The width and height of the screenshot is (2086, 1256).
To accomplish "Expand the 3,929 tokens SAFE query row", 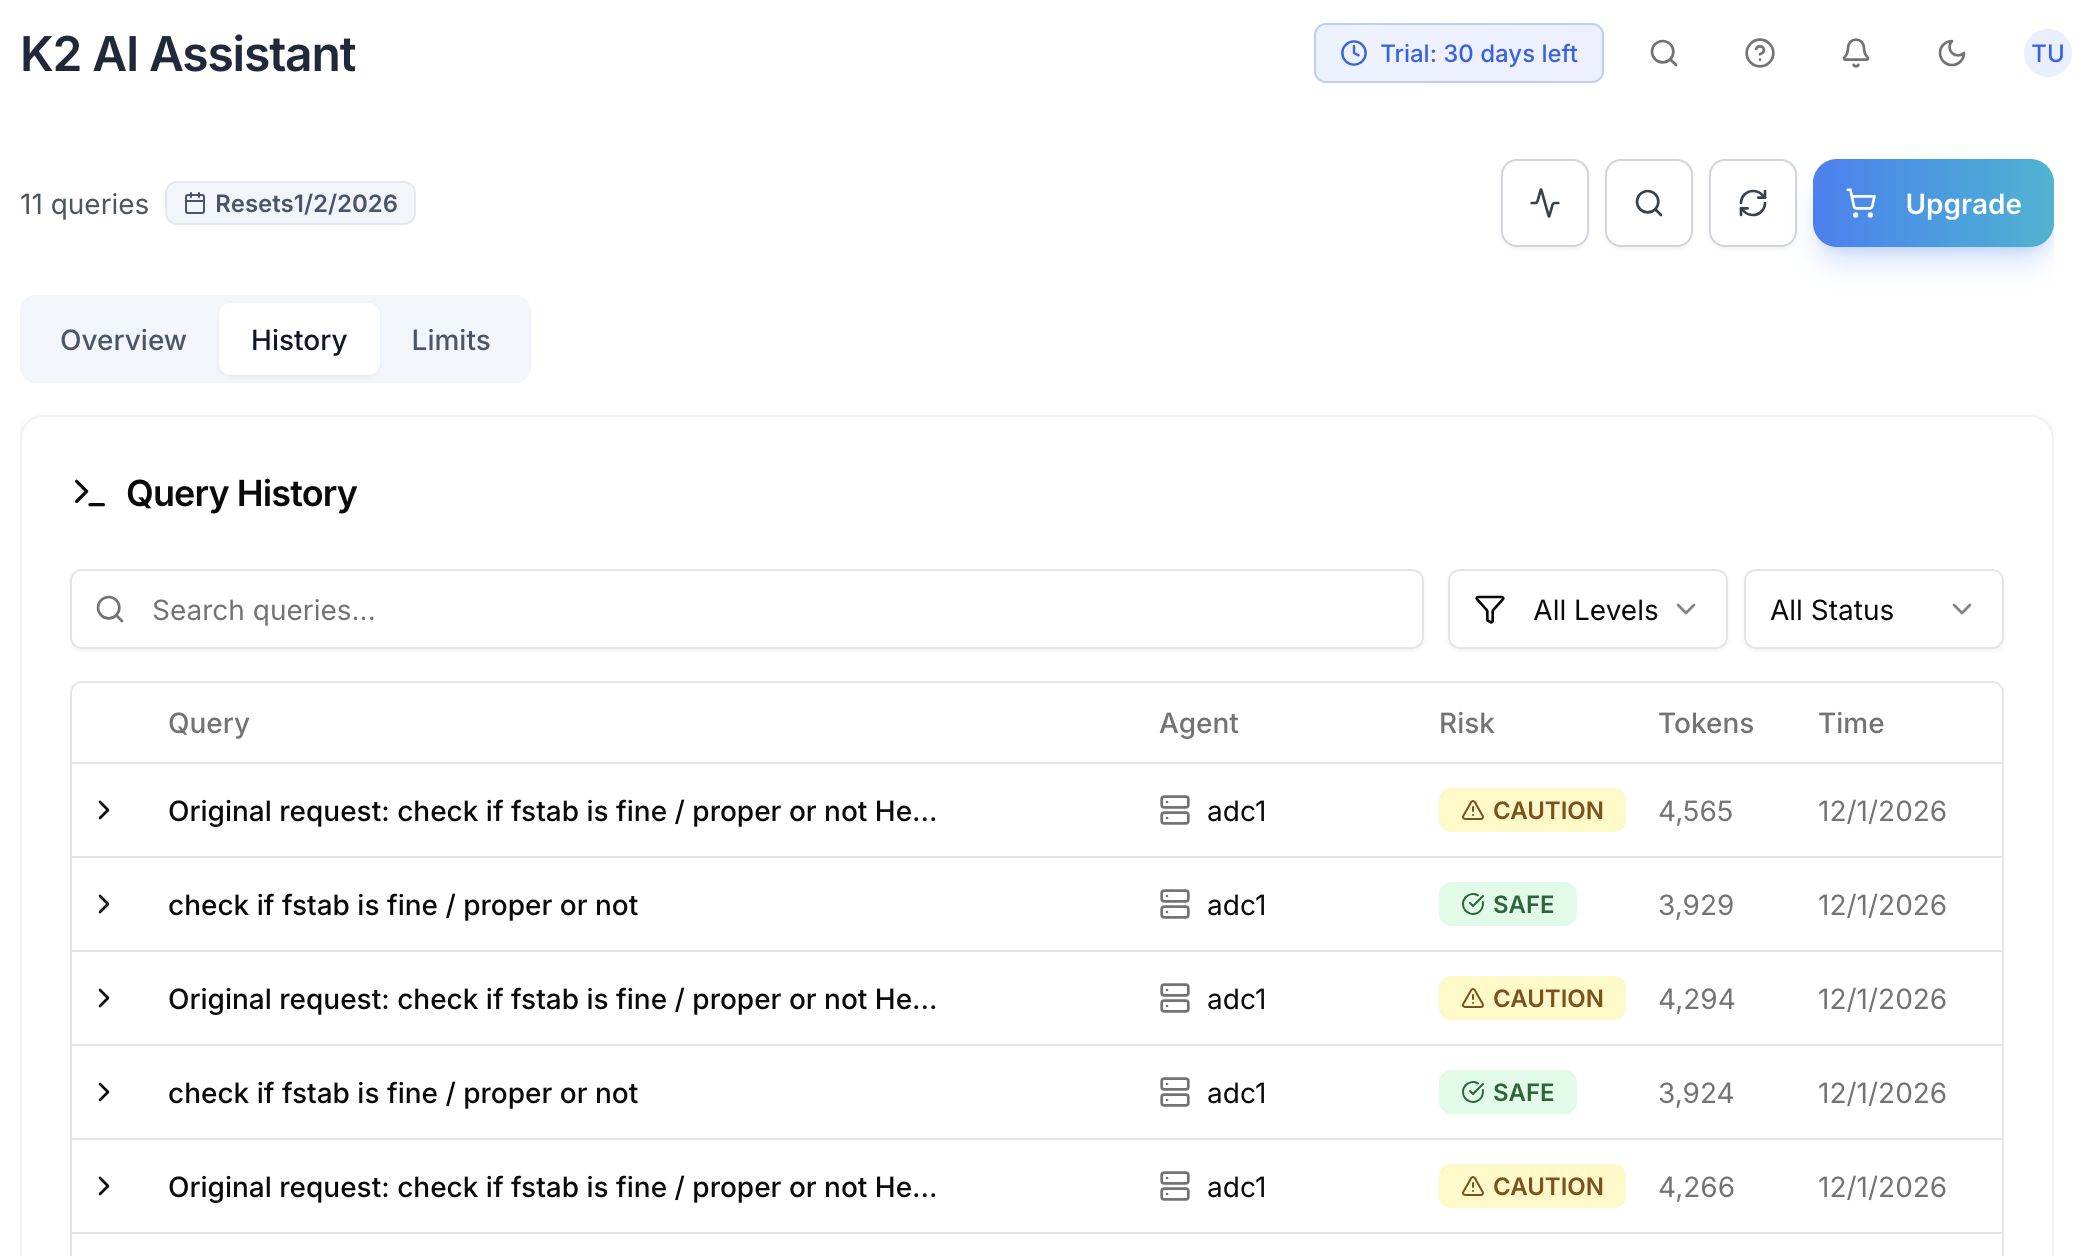I will [104, 904].
